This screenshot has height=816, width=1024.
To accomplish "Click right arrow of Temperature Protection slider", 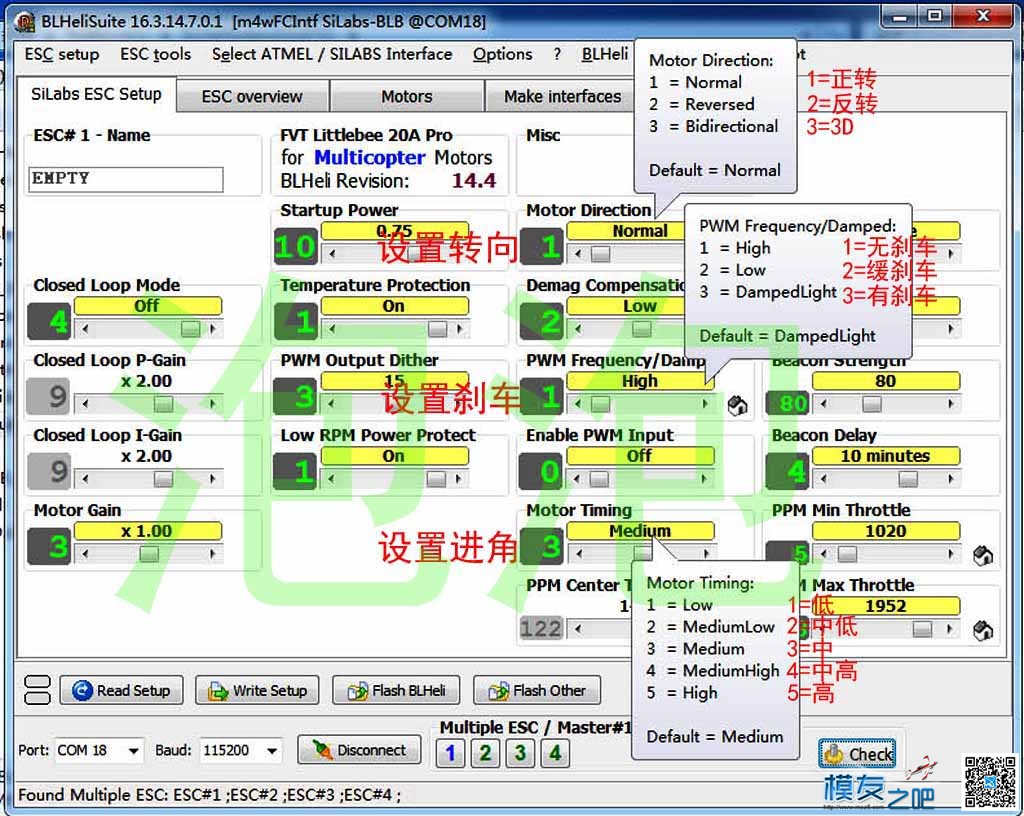I will 460,329.
